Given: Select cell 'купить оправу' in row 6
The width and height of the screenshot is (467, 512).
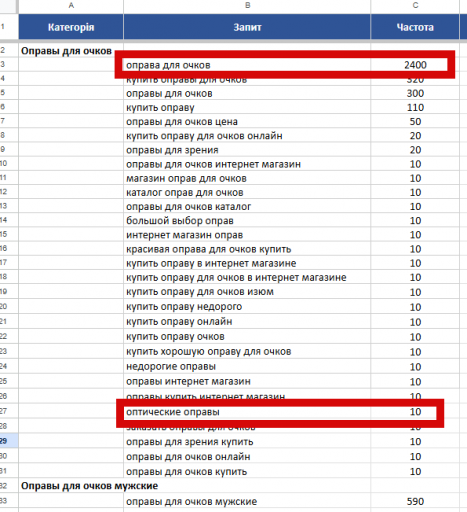Looking at the screenshot, I should (x=247, y=107).
